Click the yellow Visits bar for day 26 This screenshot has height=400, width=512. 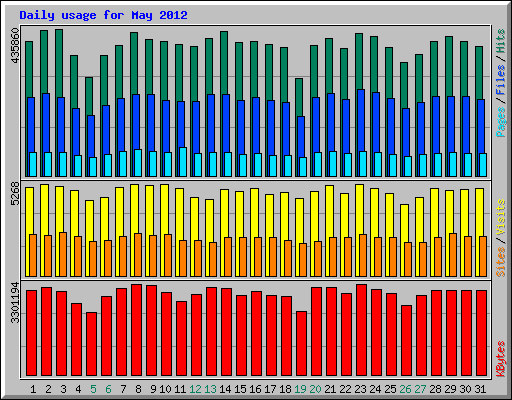click(x=405, y=223)
